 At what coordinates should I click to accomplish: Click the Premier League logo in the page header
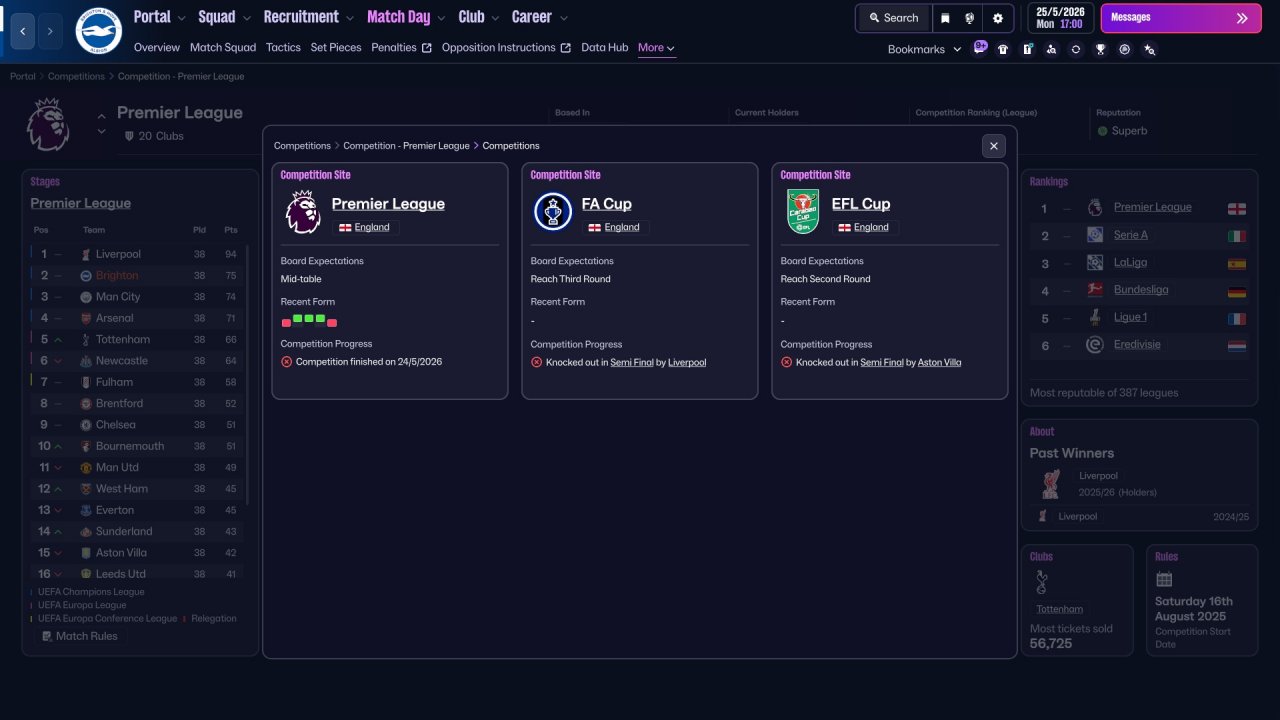[48, 124]
